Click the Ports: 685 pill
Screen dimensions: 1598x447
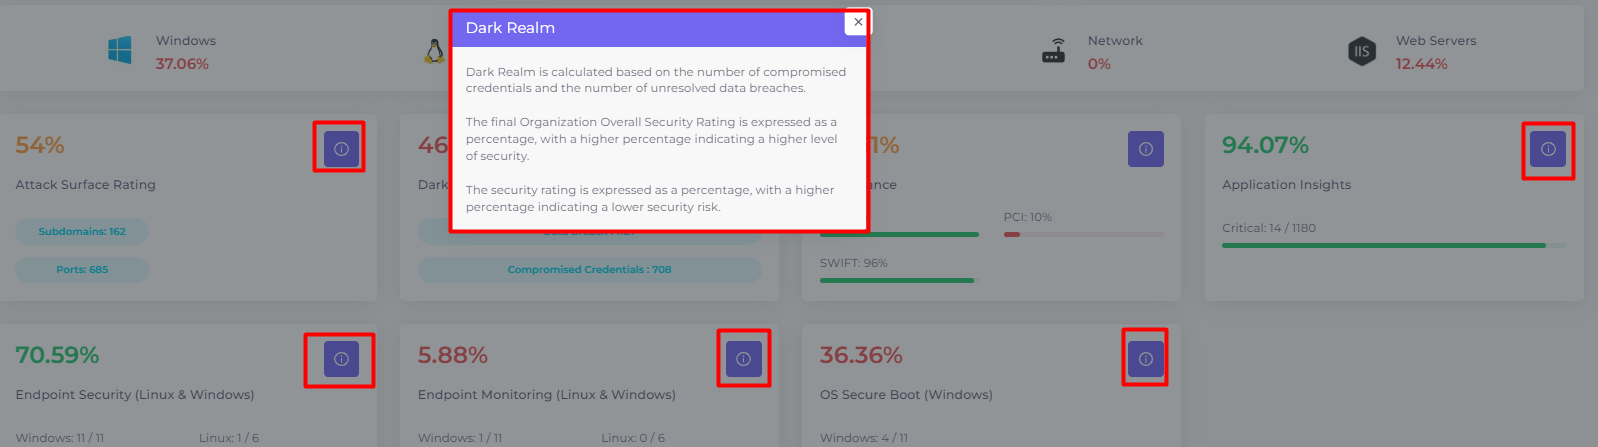pos(82,269)
